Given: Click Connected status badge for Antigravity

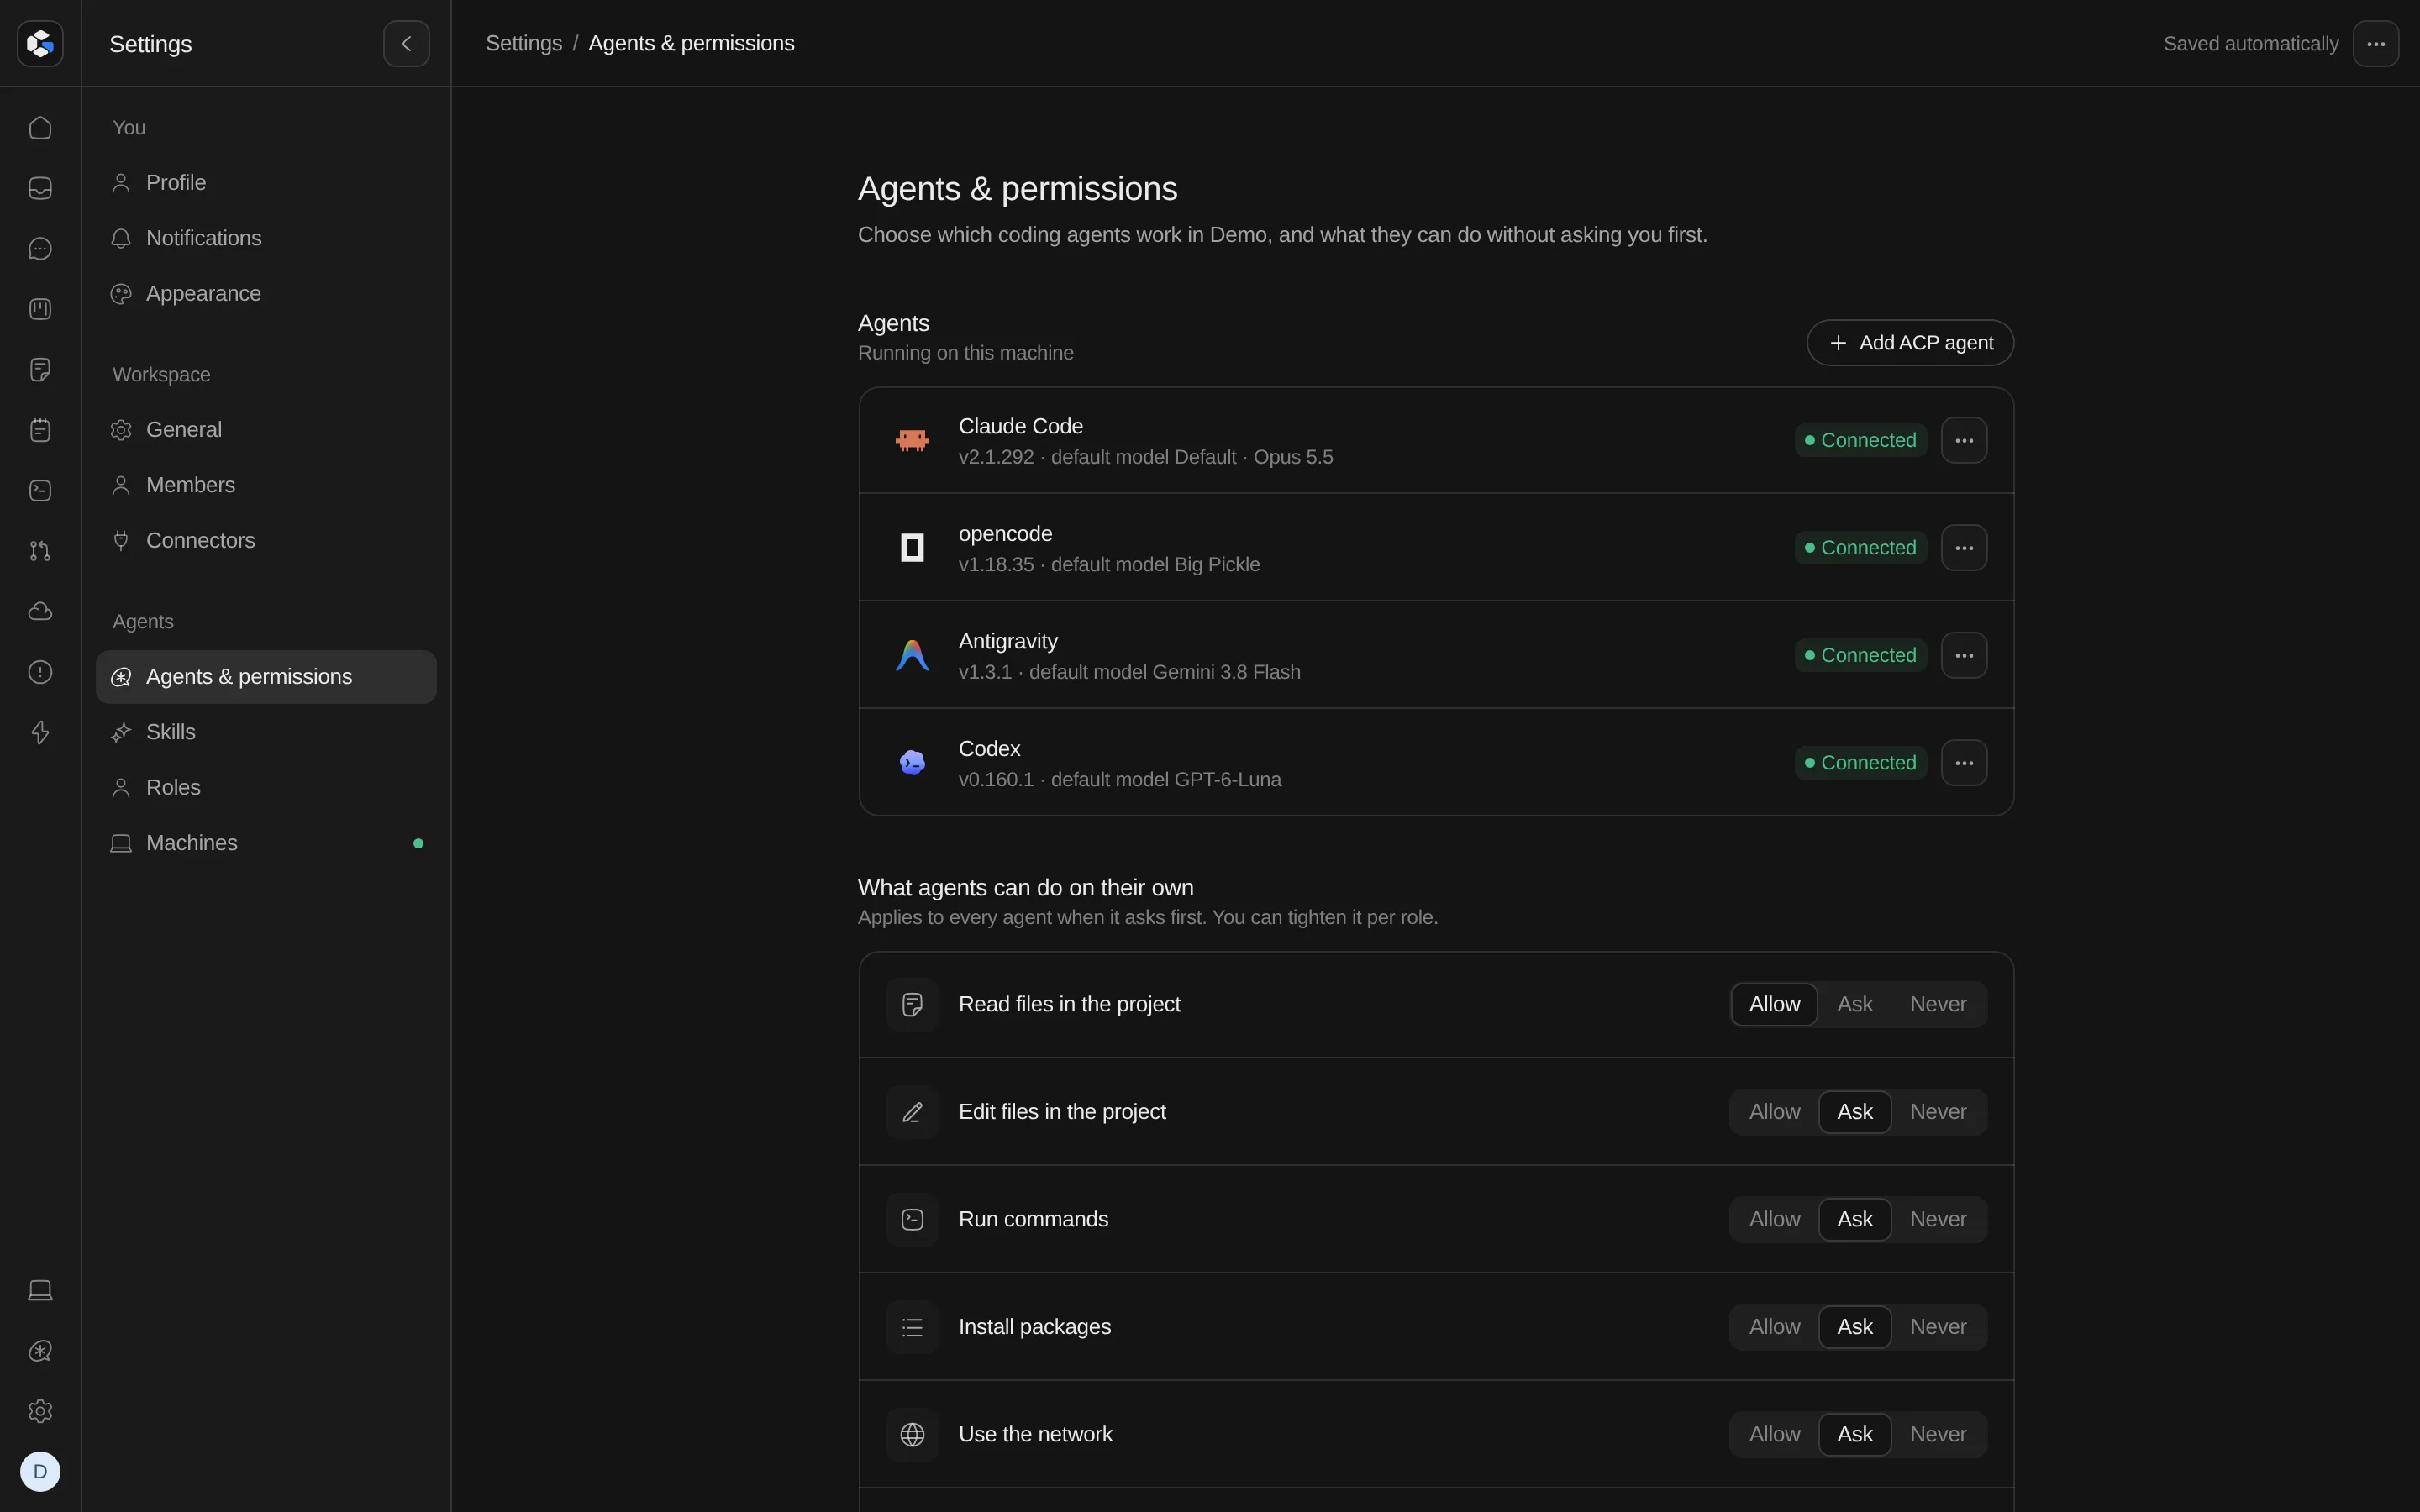Looking at the screenshot, I should tap(1860, 655).
